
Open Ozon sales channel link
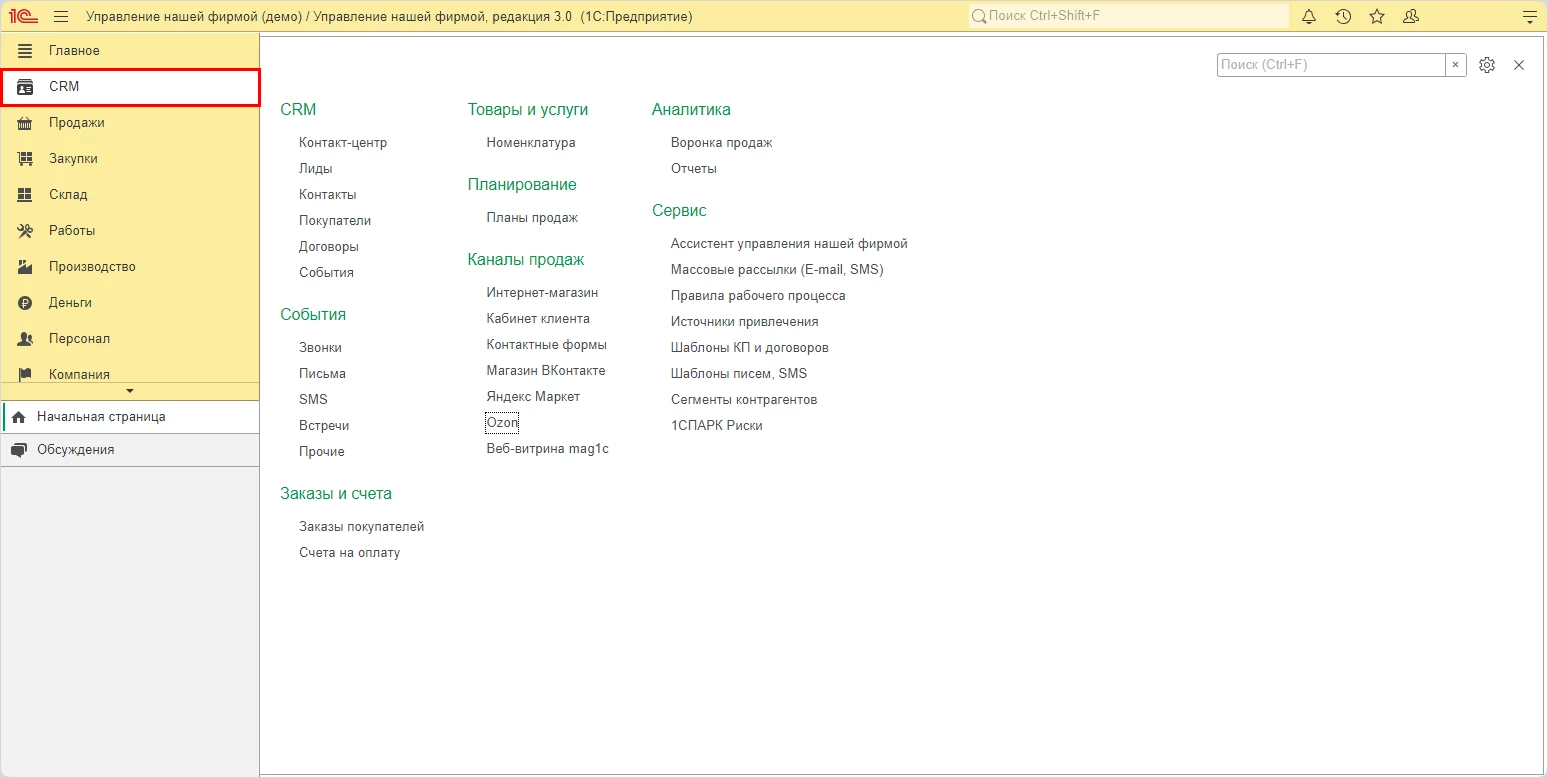click(502, 423)
